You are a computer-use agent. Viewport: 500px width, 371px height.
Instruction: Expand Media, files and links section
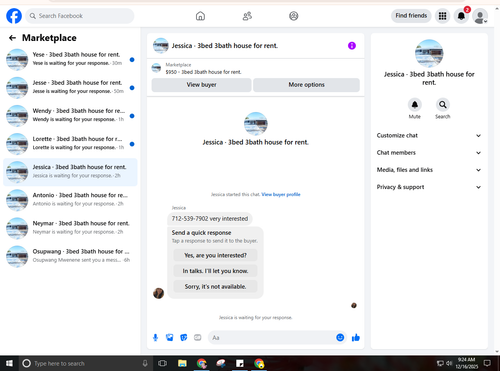429,170
